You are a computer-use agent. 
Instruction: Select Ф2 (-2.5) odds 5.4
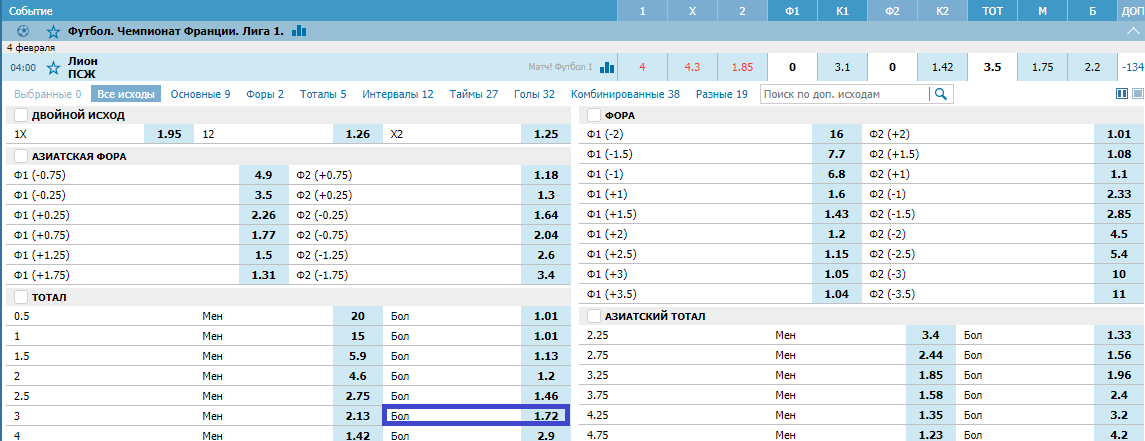(x=1119, y=256)
